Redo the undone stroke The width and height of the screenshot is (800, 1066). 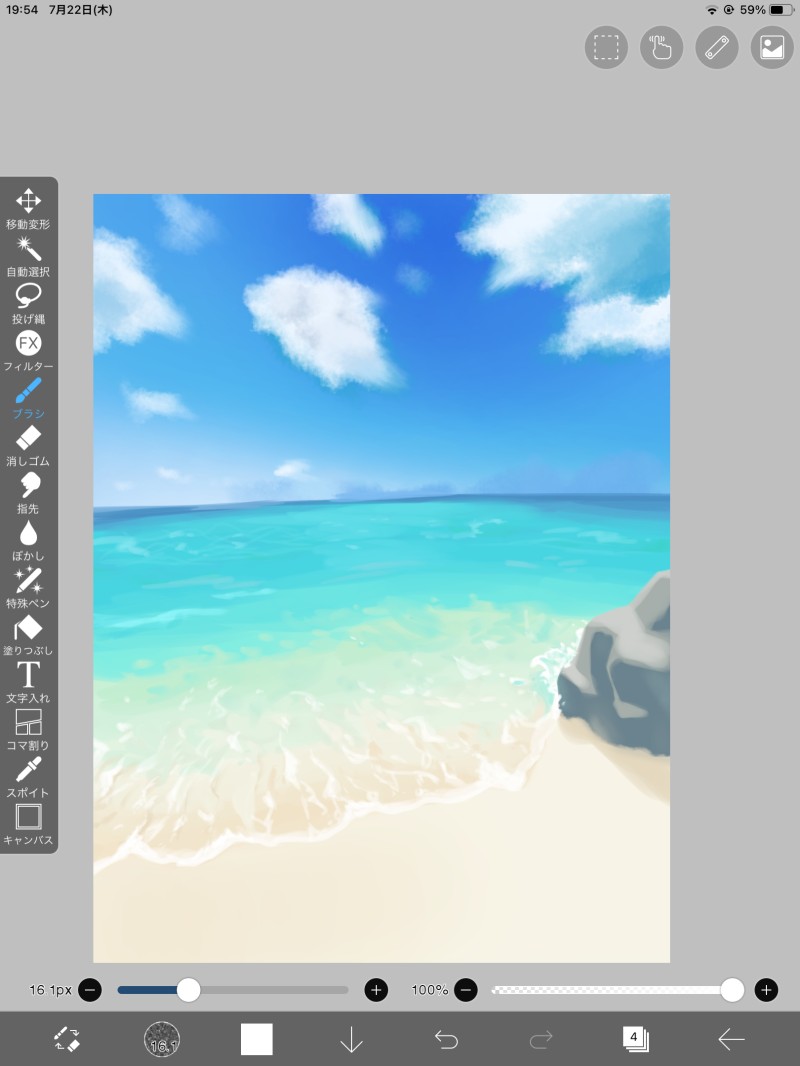pyautogui.click(x=541, y=1039)
